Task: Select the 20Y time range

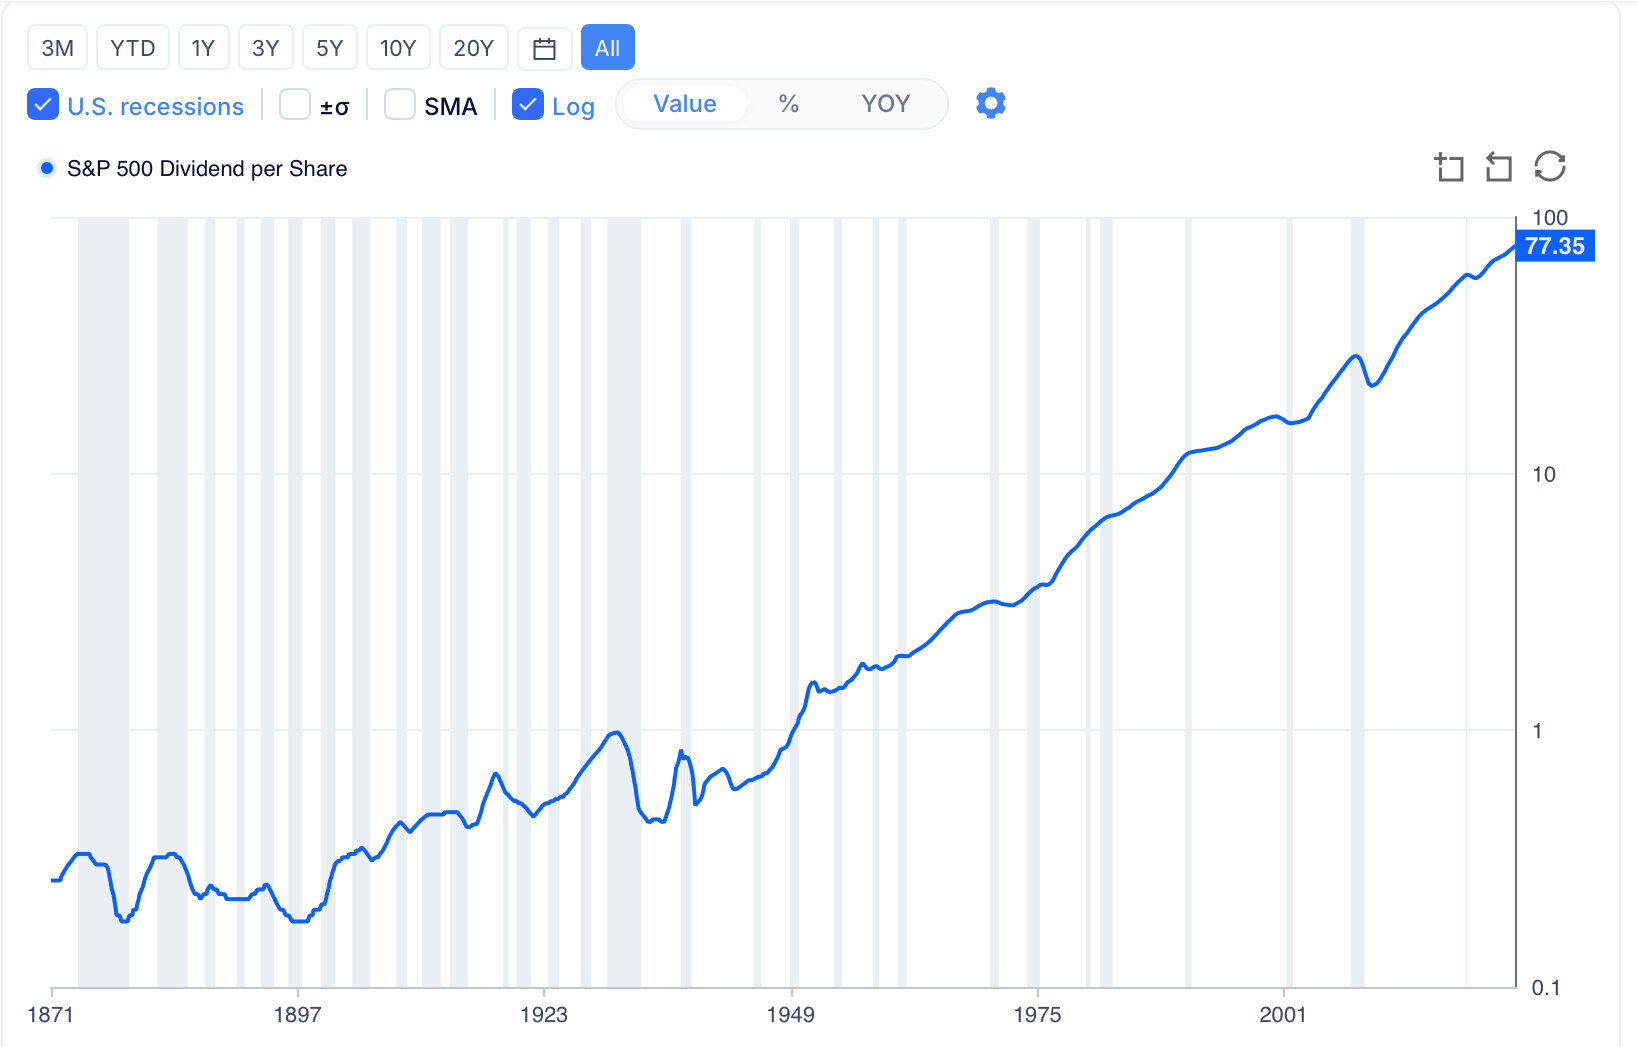Action: click(x=473, y=48)
